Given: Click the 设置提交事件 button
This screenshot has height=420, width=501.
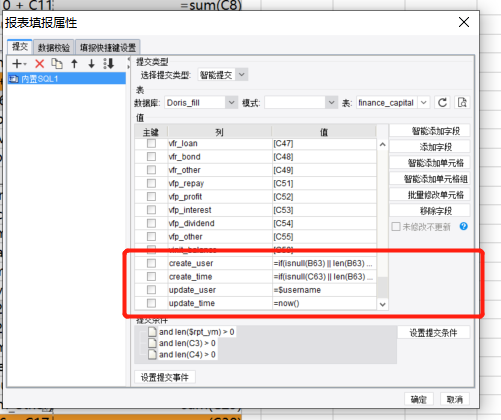Looking at the screenshot, I should 165,377.
